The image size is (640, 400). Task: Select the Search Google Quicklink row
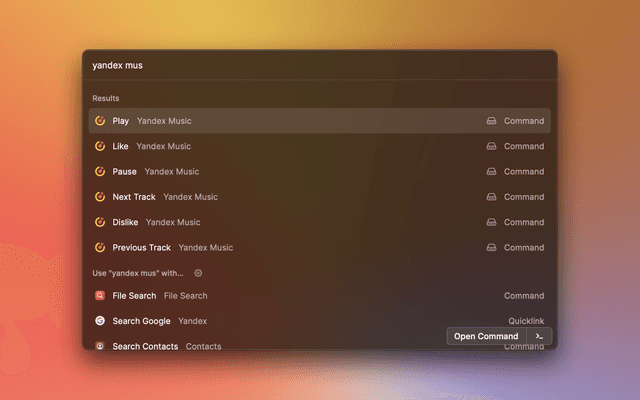[300, 321]
